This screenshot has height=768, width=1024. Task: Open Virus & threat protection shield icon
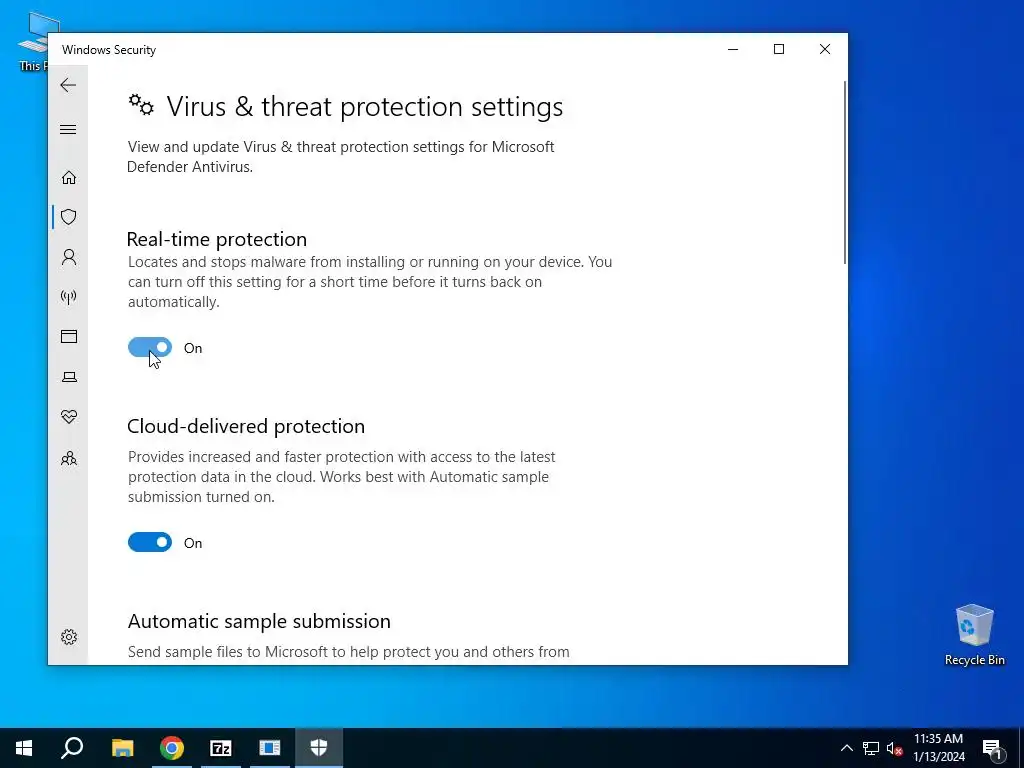tap(69, 217)
